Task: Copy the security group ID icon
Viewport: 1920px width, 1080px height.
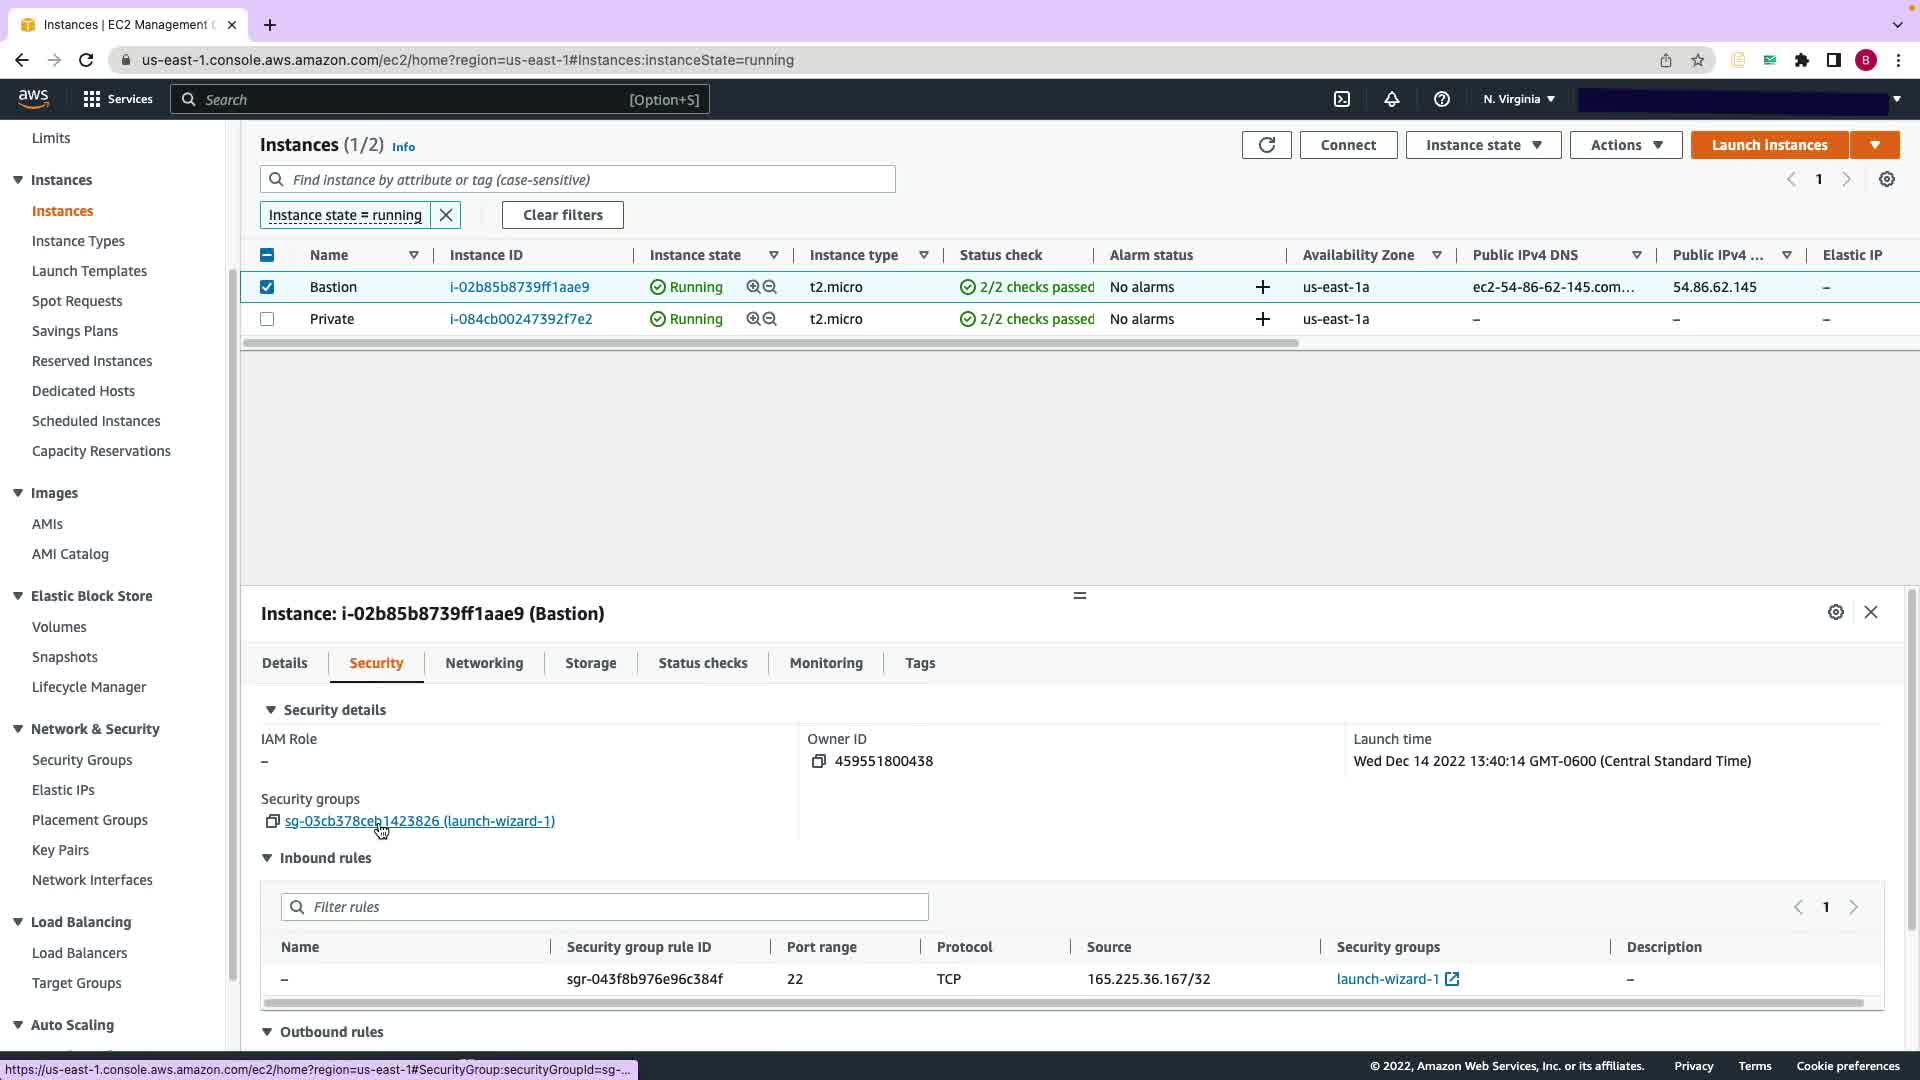Action: [272, 821]
